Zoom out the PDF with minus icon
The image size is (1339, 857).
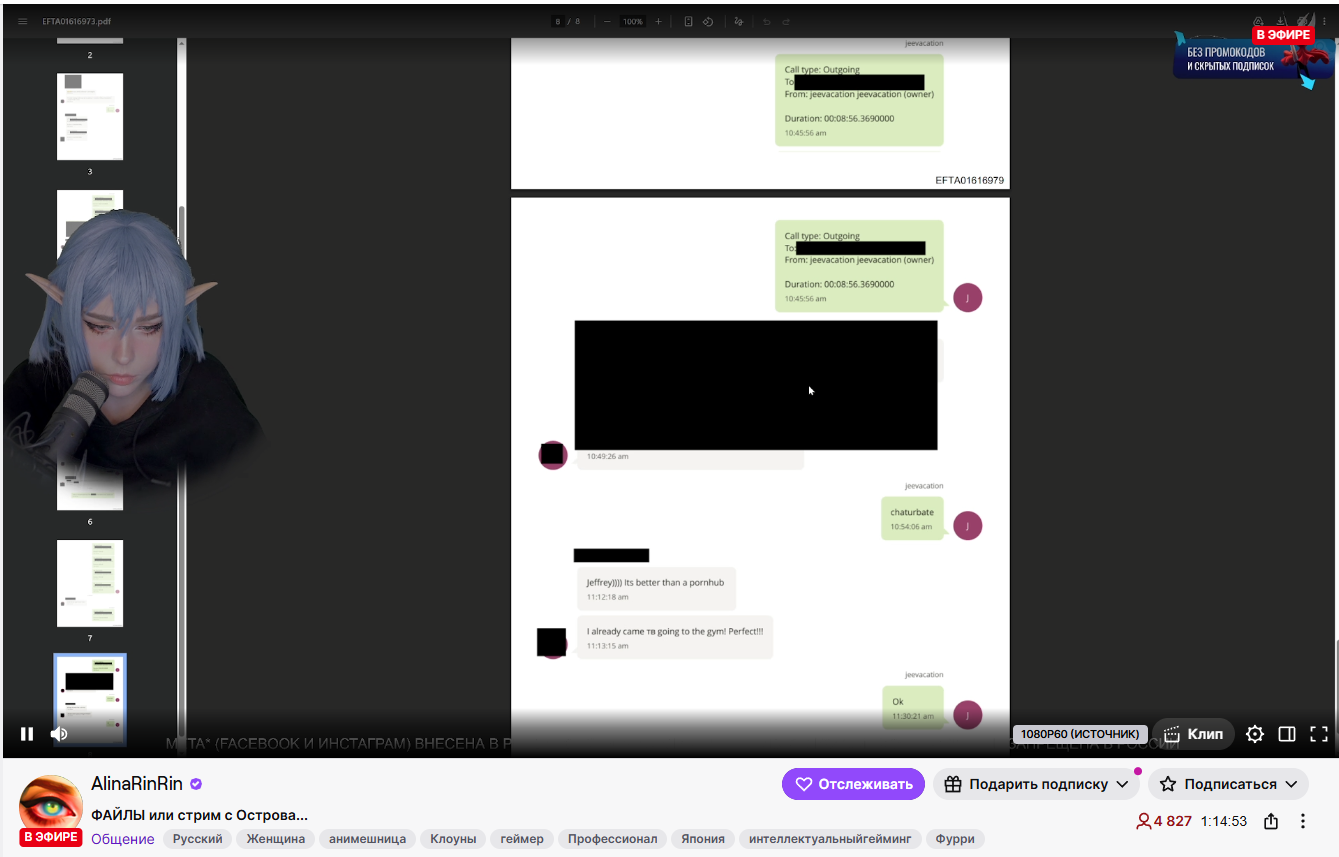point(607,21)
